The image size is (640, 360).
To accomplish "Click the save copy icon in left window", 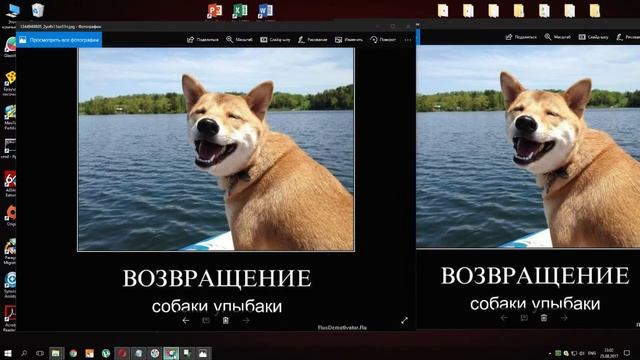I will [x=206, y=321].
